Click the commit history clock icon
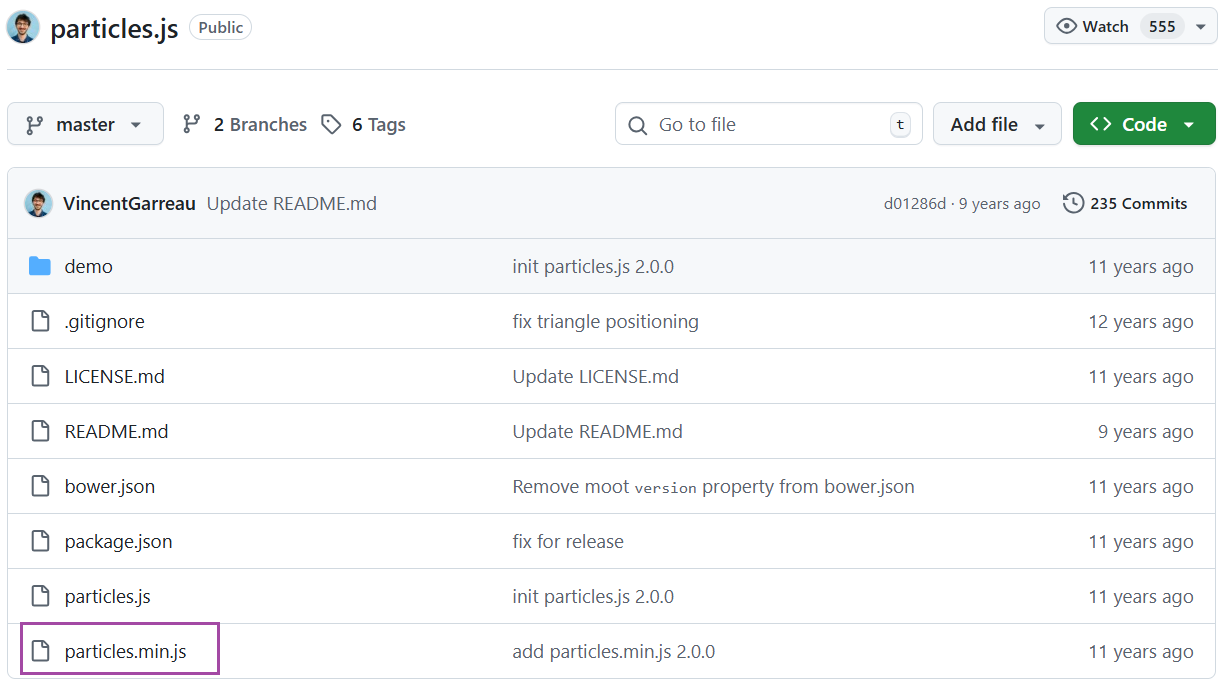The width and height of the screenshot is (1218, 683). coord(1073,203)
